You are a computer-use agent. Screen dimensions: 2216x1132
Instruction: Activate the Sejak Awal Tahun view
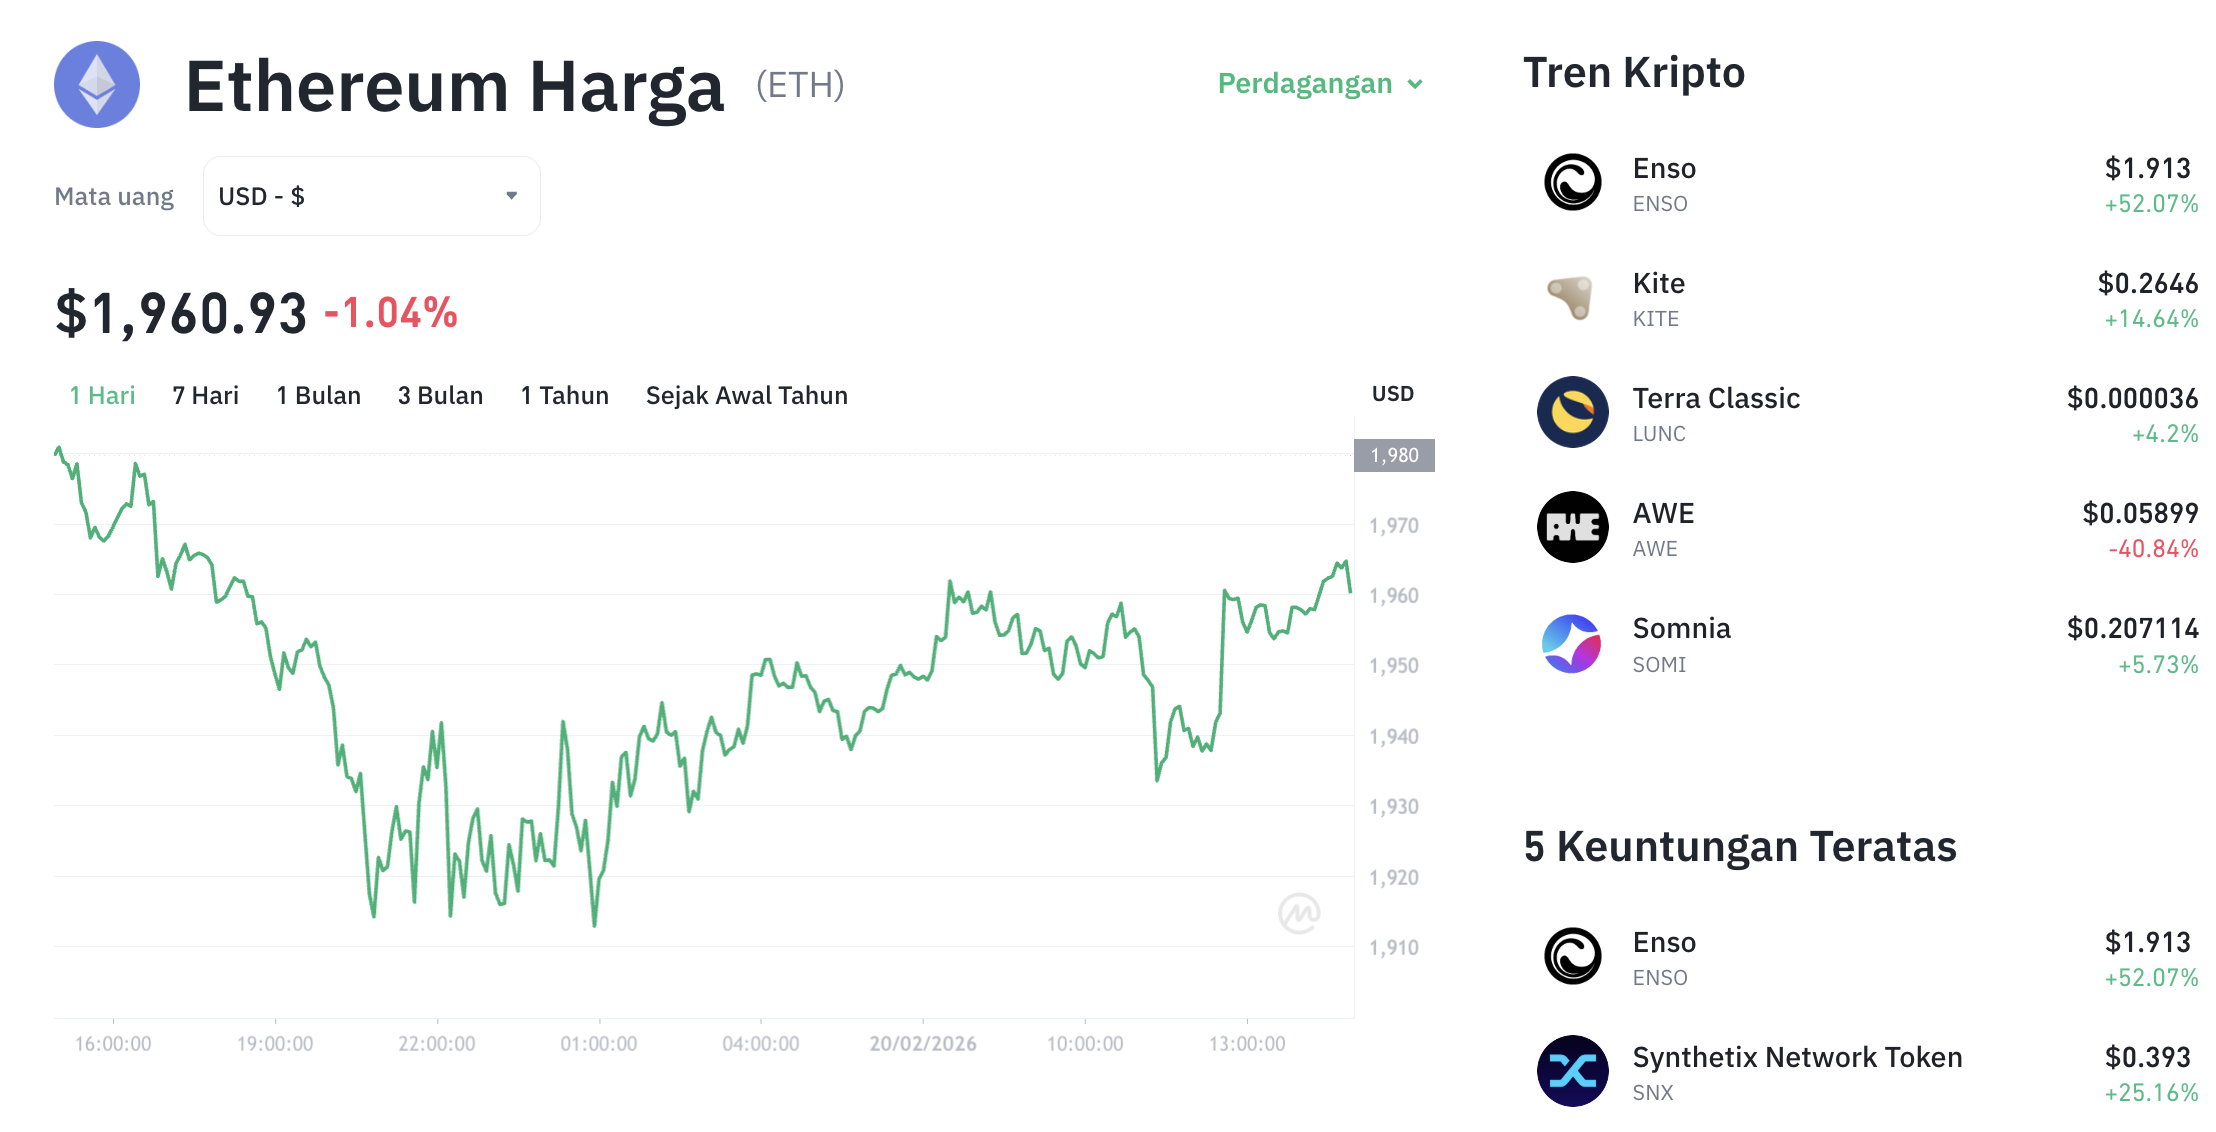pyautogui.click(x=746, y=395)
